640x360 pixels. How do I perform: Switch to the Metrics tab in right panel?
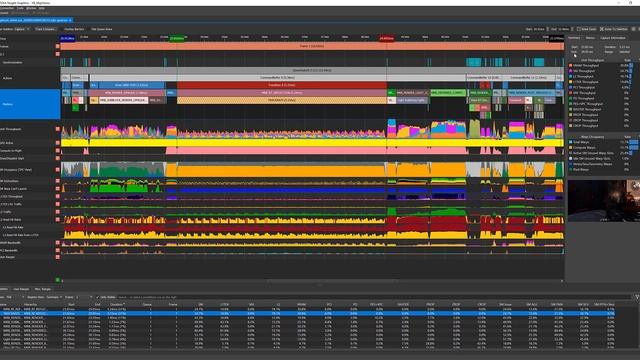590,38
